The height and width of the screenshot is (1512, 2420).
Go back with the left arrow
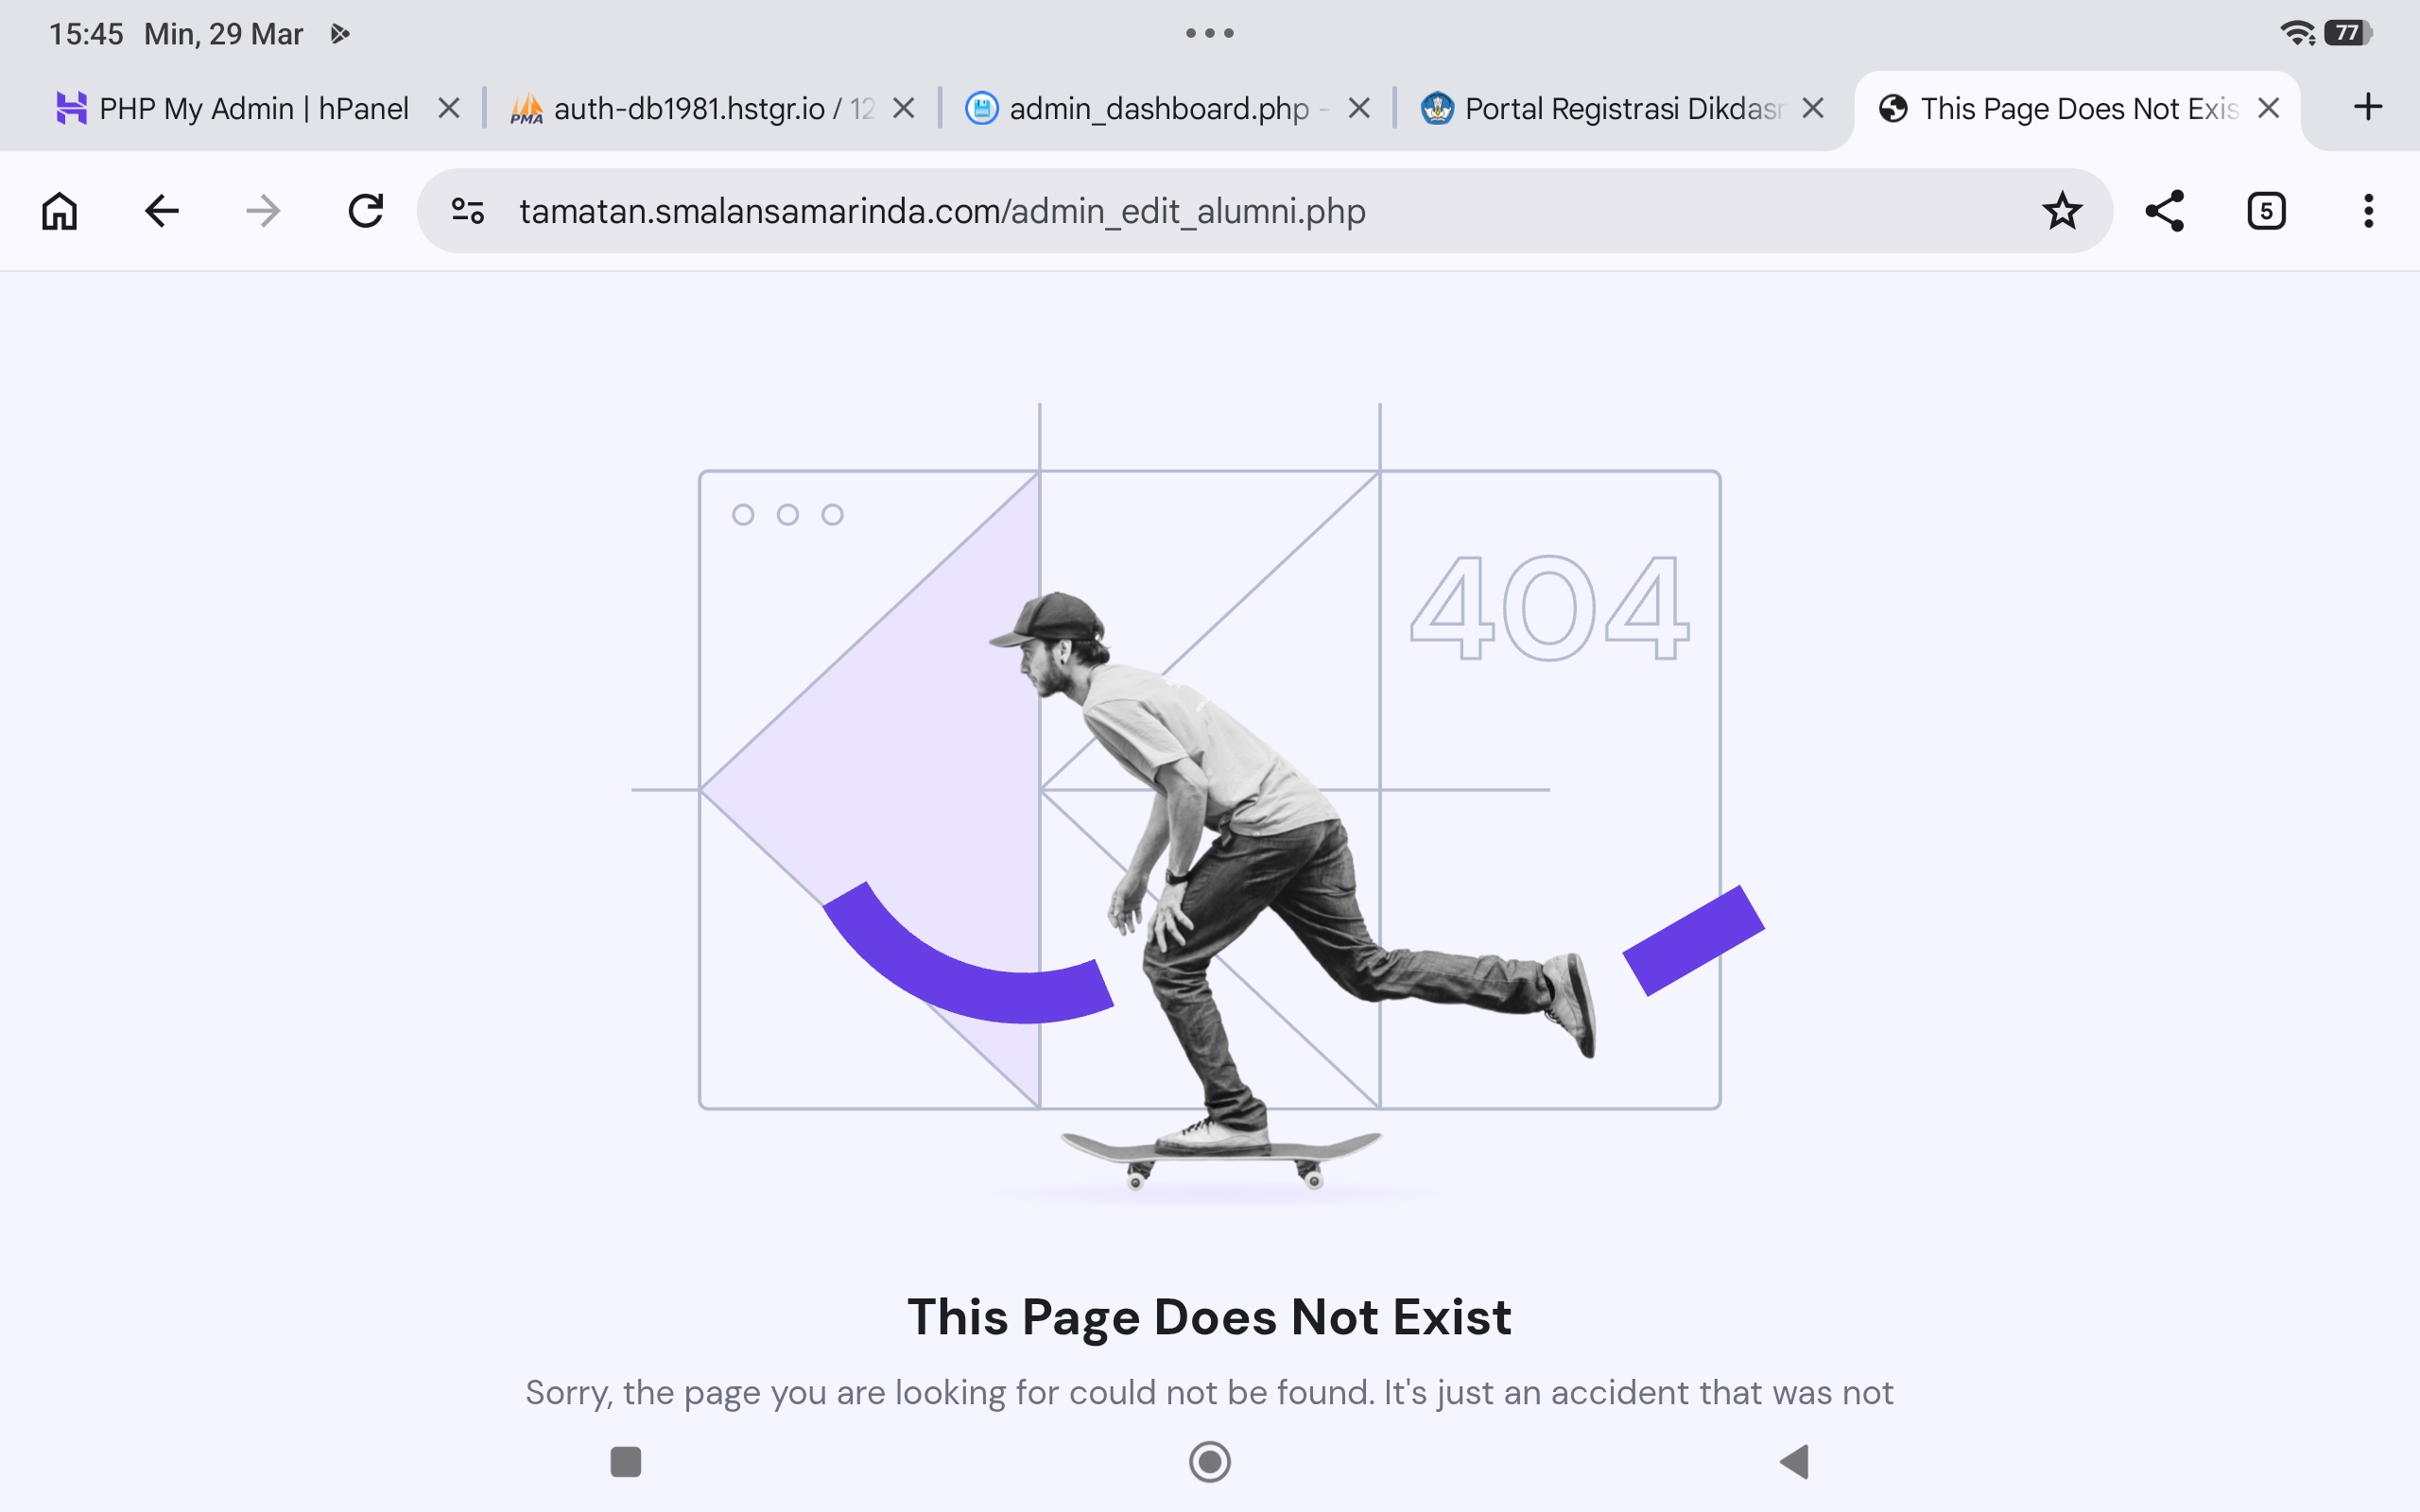(161, 211)
